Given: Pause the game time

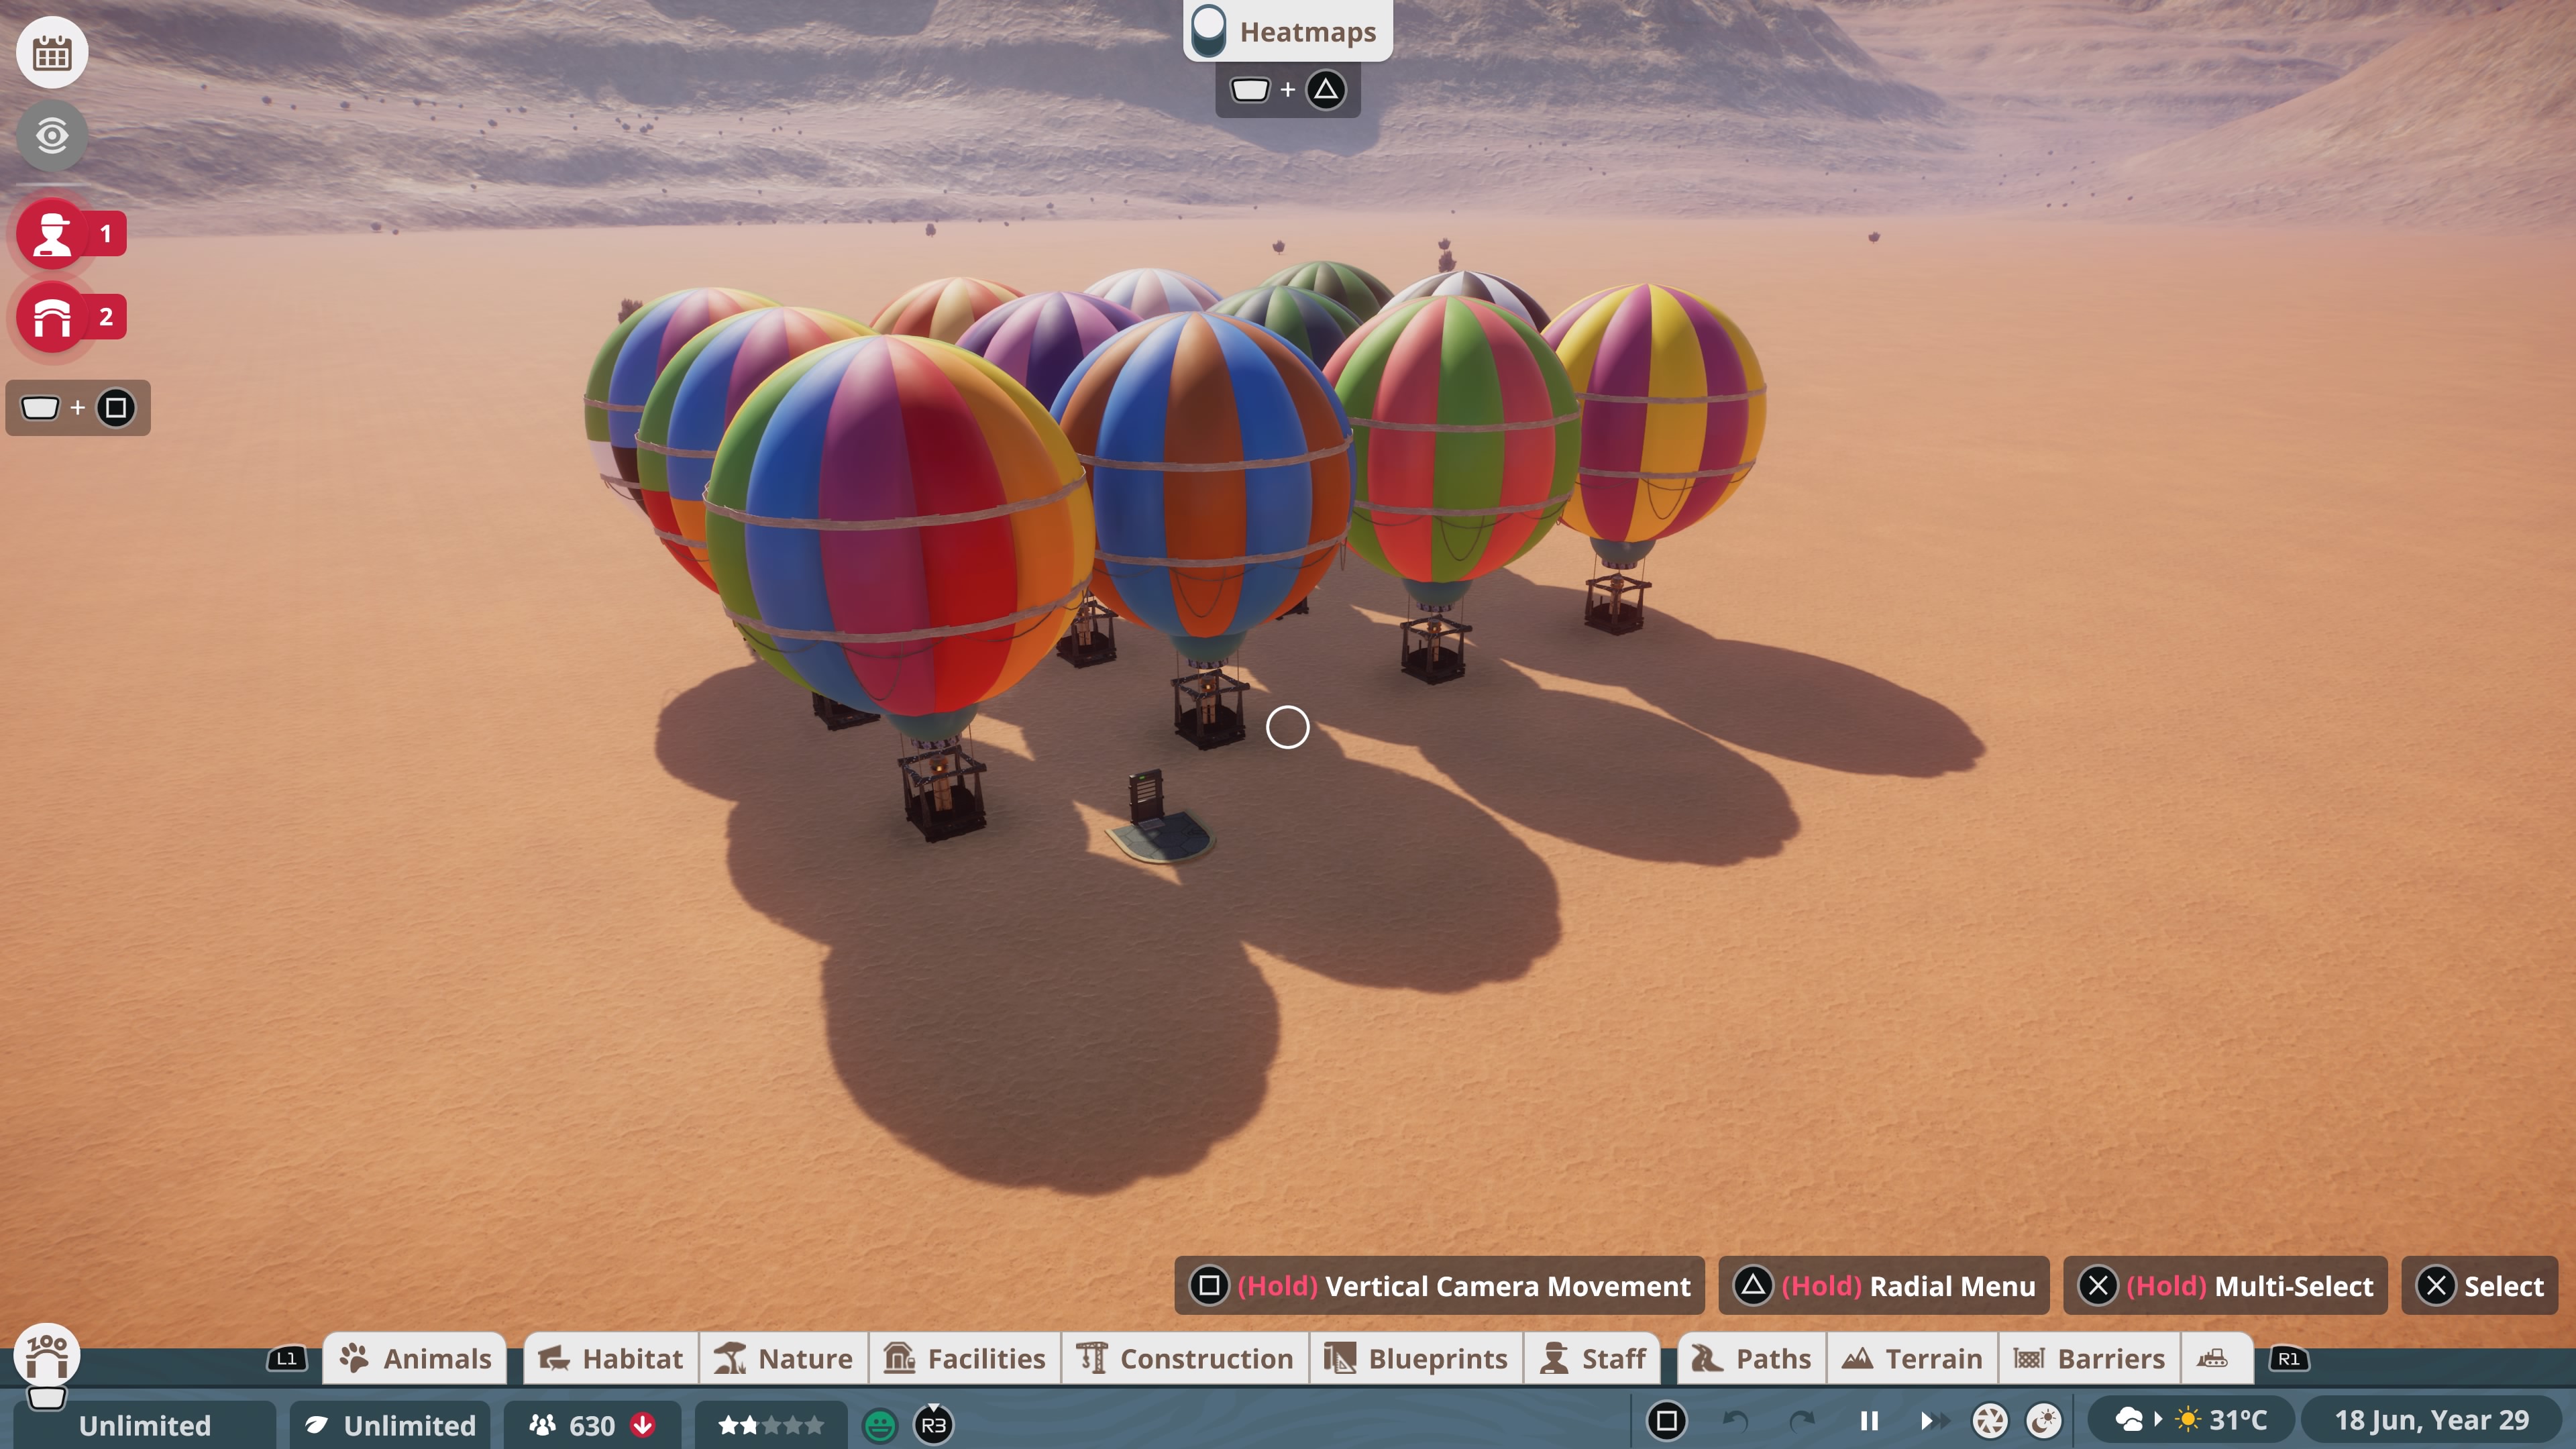Looking at the screenshot, I should click(1869, 1420).
